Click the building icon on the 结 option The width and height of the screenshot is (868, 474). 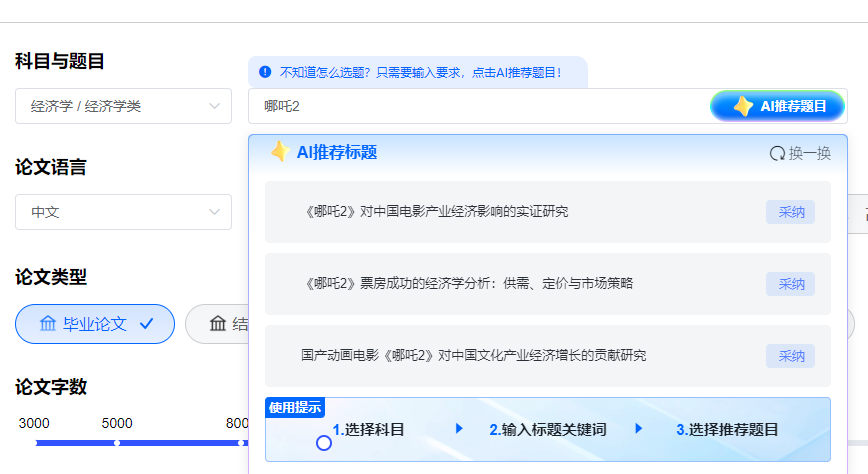click(218, 323)
